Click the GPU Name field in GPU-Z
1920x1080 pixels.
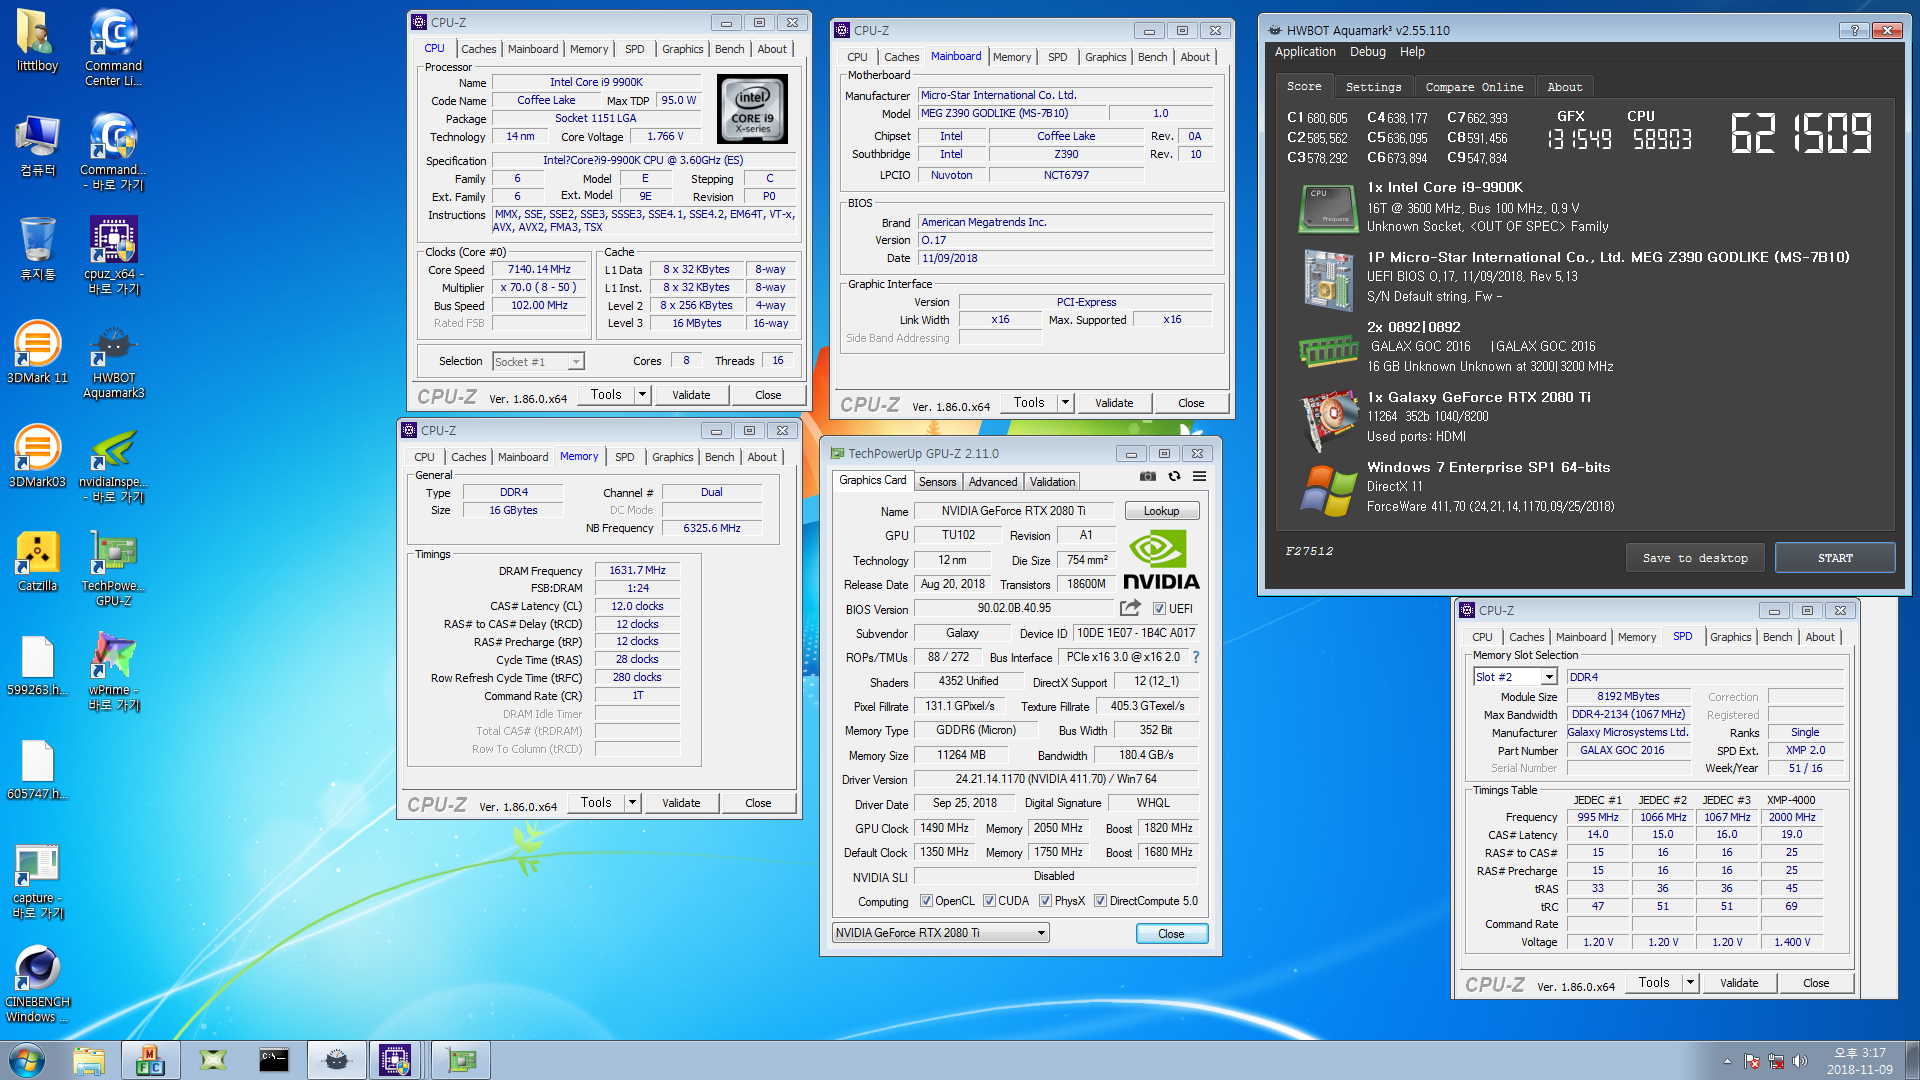coord(1013,511)
